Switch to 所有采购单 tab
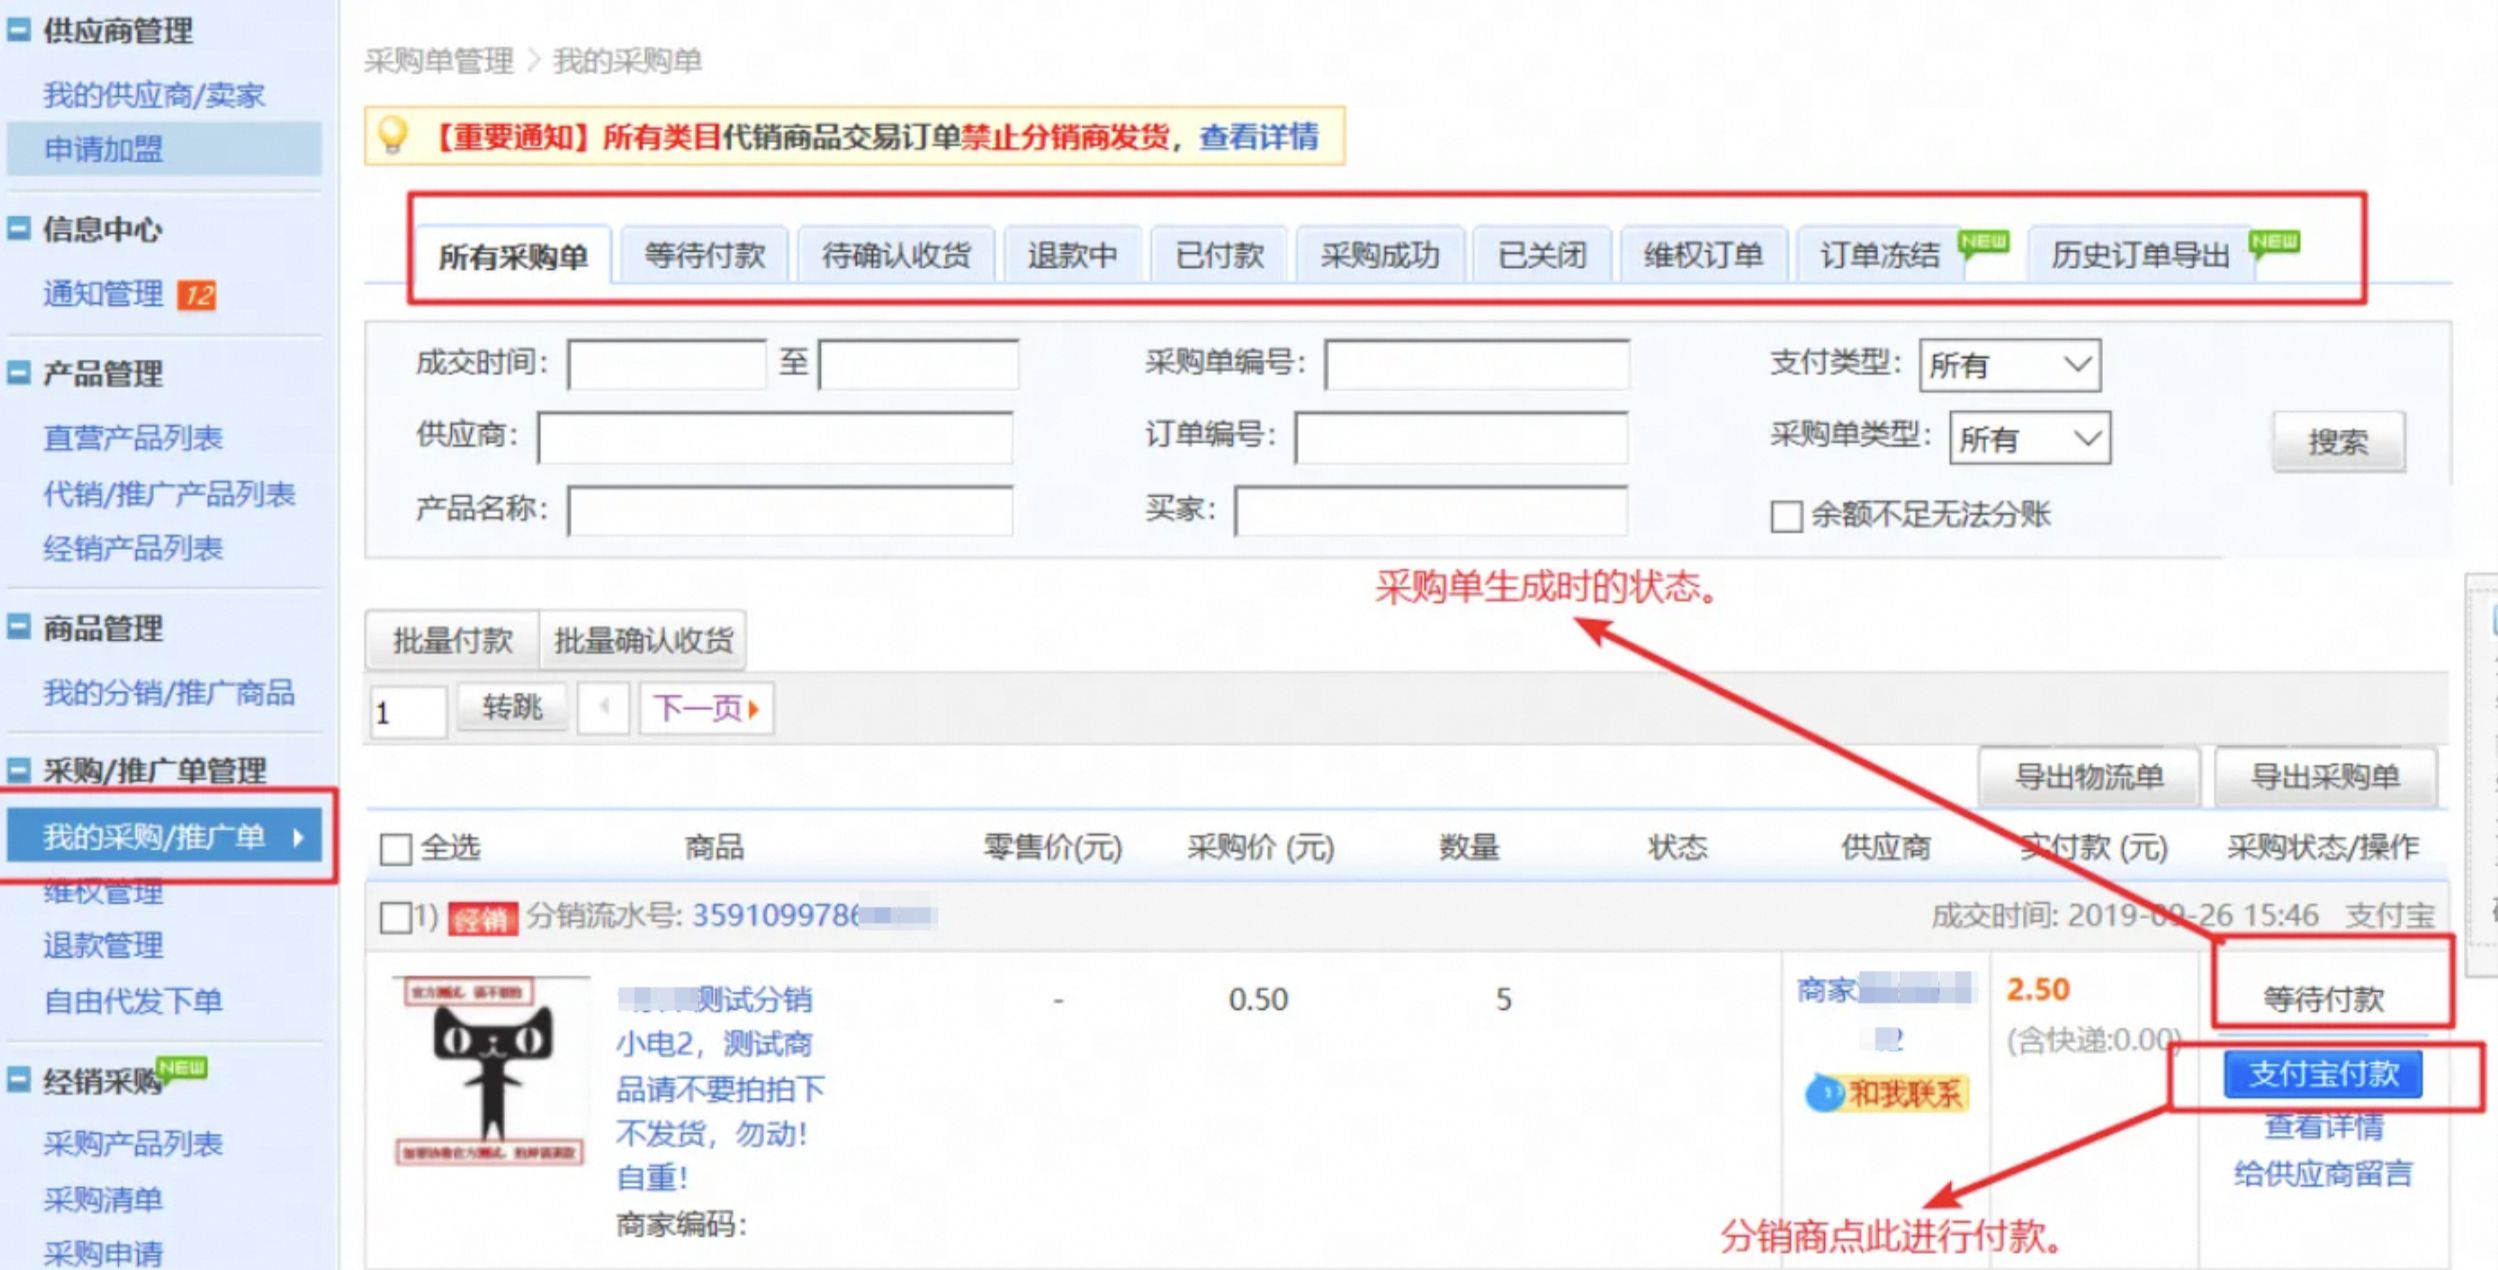 coord(513,257)
